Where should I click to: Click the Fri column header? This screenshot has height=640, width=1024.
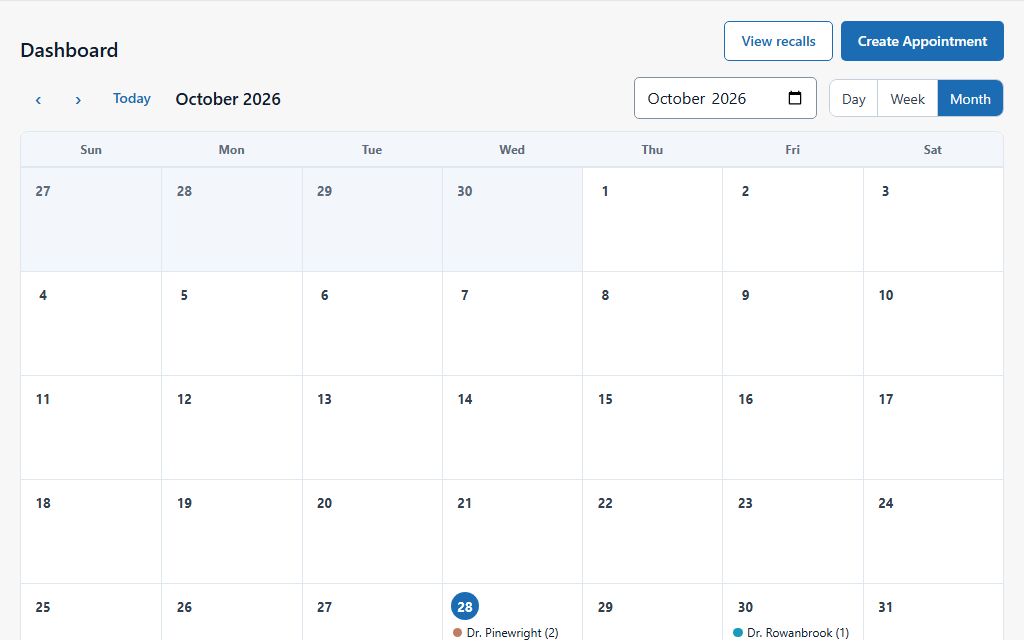click(x=793, y=150)
